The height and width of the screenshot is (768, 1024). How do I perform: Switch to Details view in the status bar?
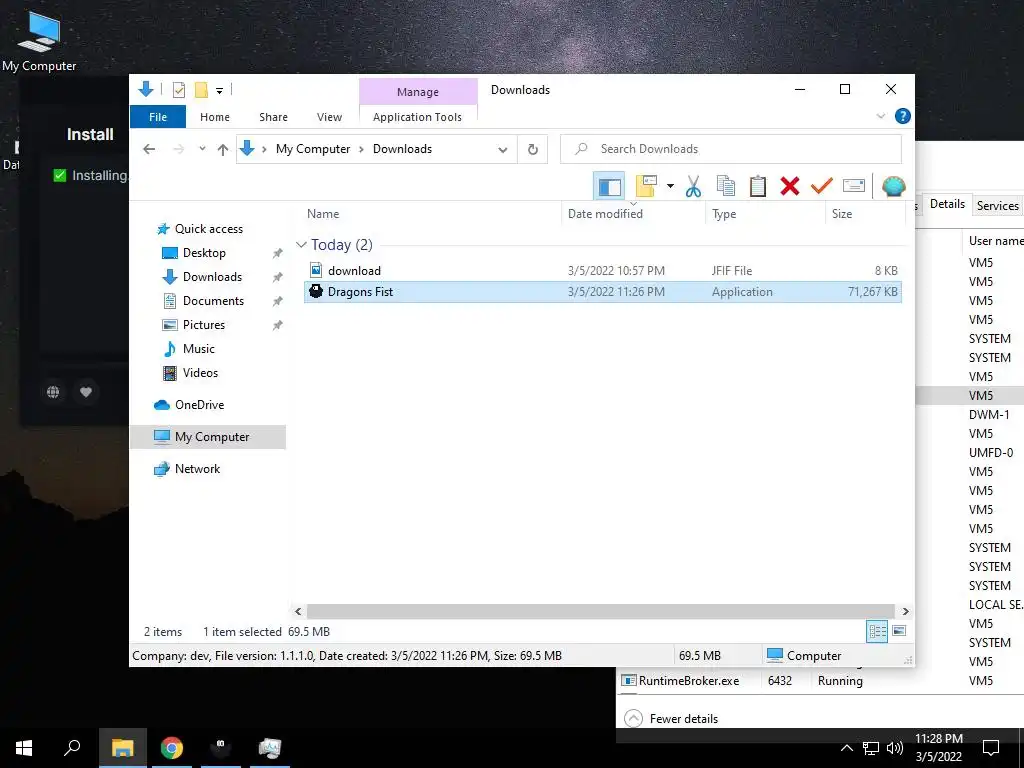[x=877, y=631]
